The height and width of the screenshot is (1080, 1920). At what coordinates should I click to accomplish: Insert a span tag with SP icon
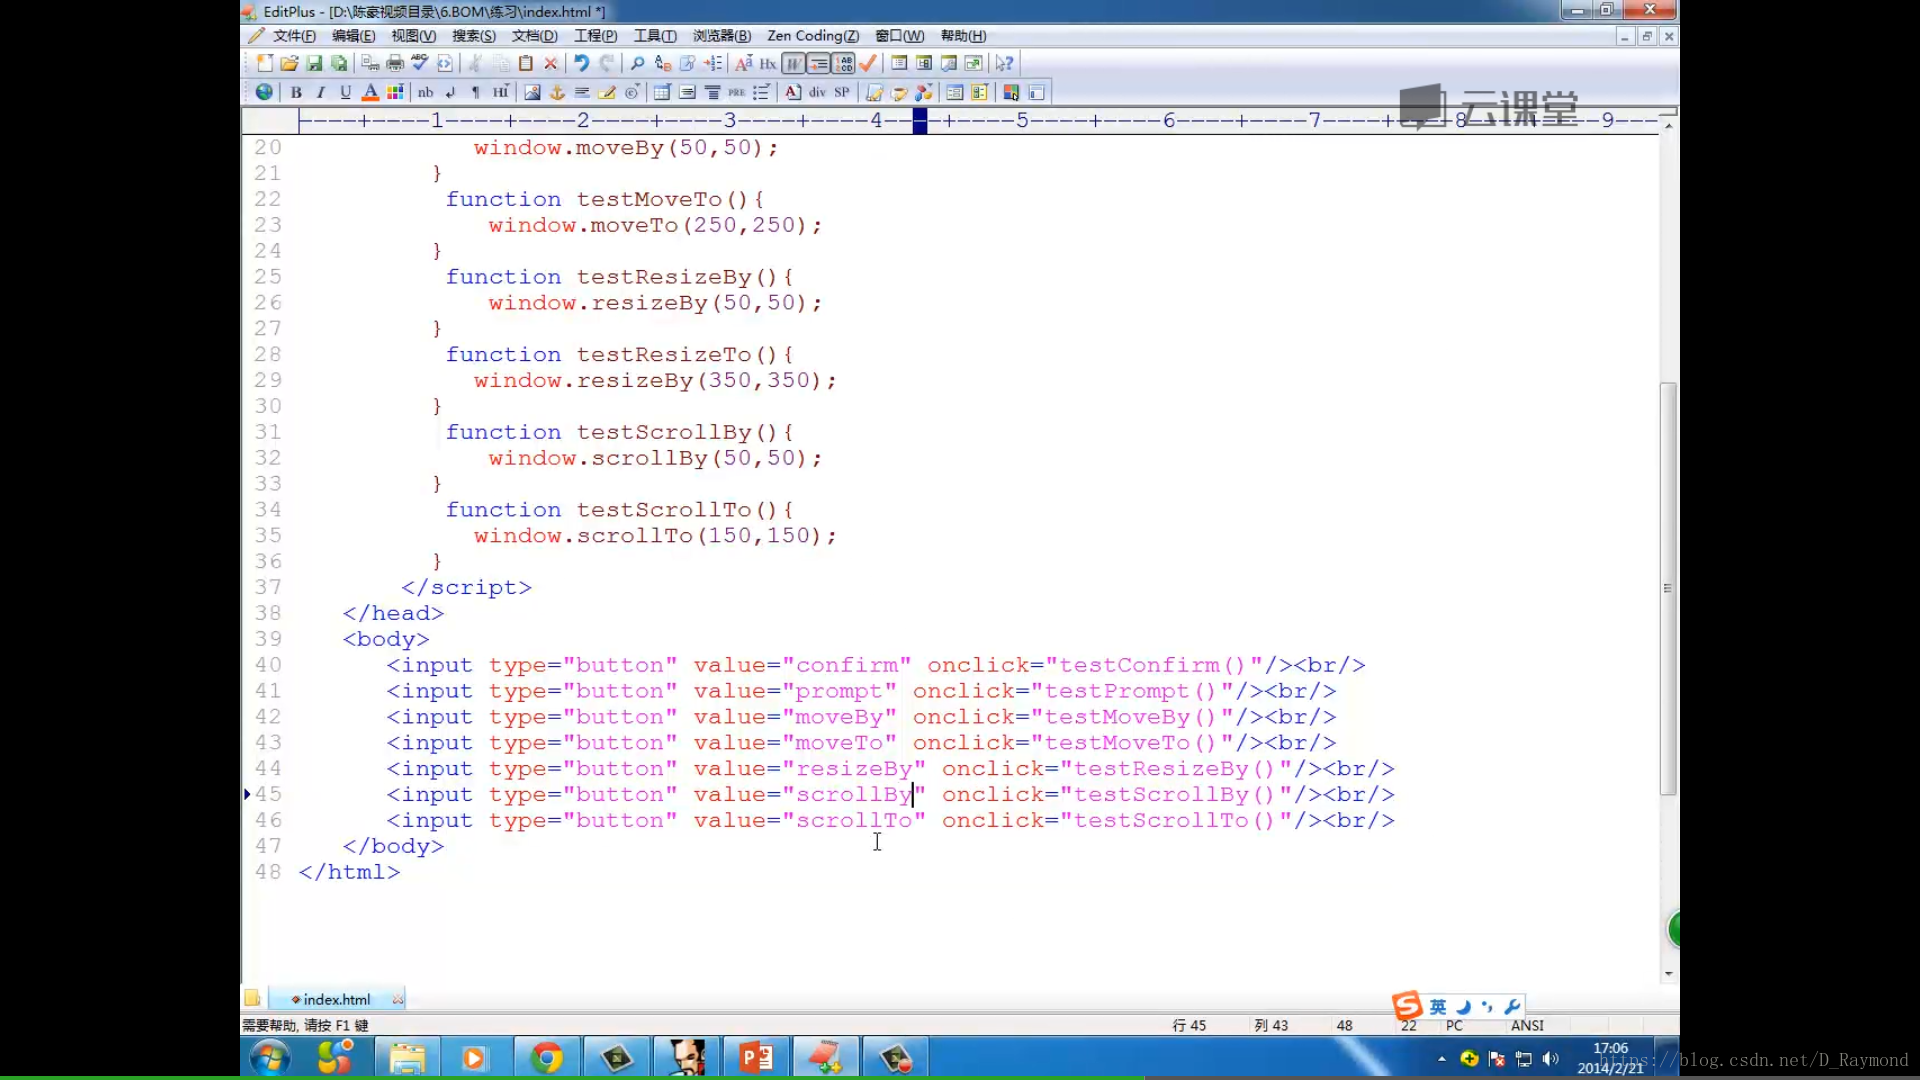click(842, 92)
